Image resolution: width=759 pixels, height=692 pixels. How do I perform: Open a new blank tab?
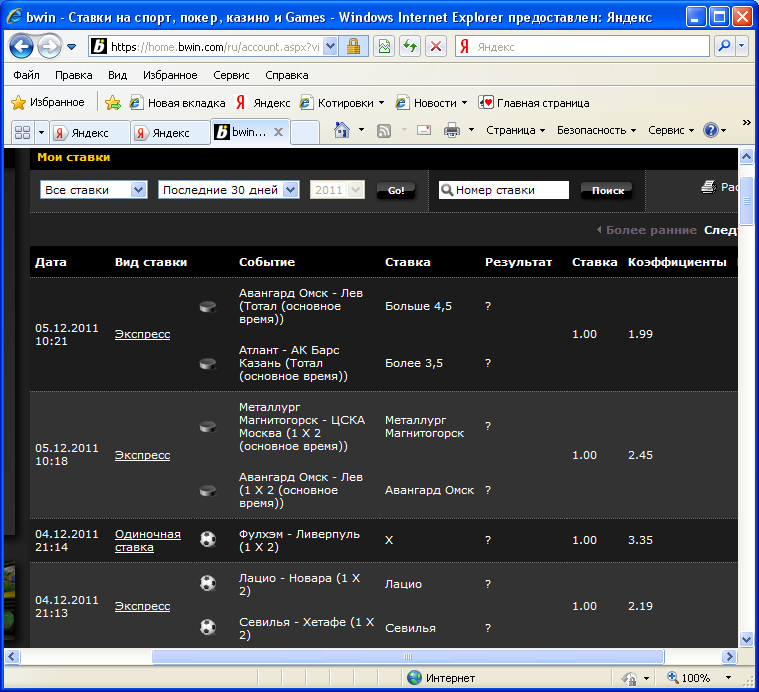click(x=305, y=132)
